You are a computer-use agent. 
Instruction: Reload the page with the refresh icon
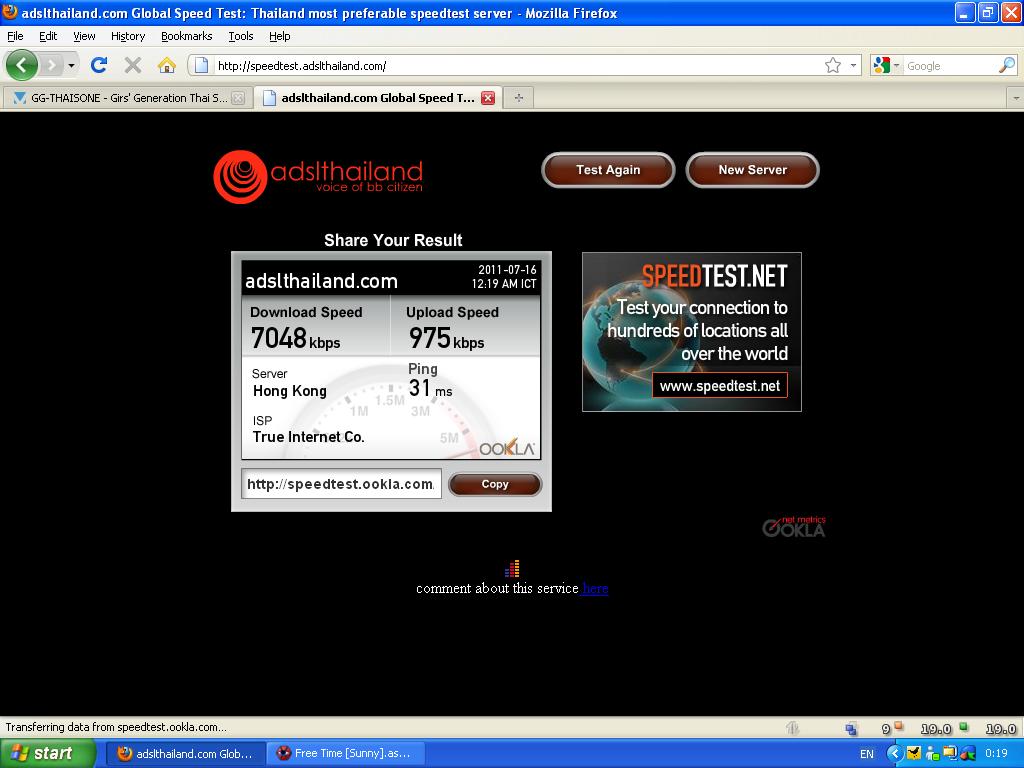[99, 65]
